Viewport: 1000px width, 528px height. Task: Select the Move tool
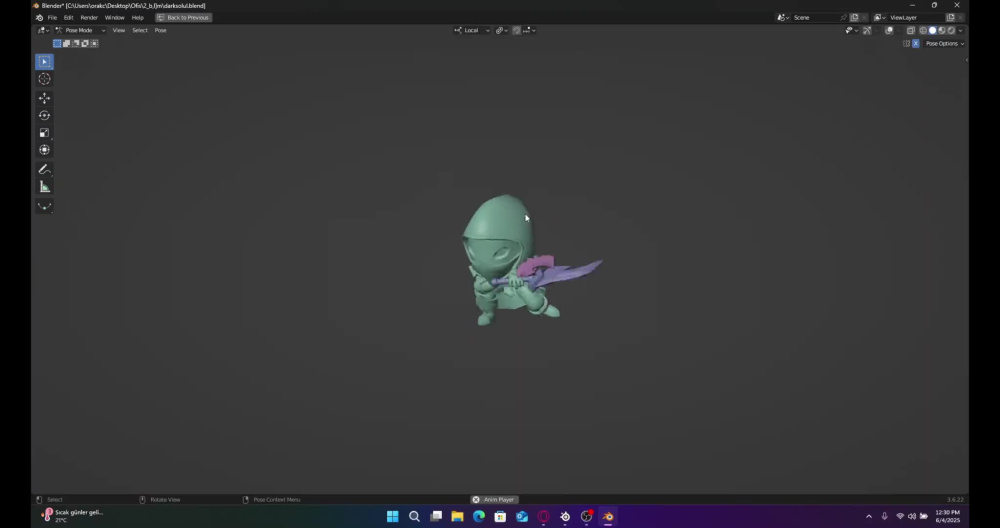[x=45, y=98]
